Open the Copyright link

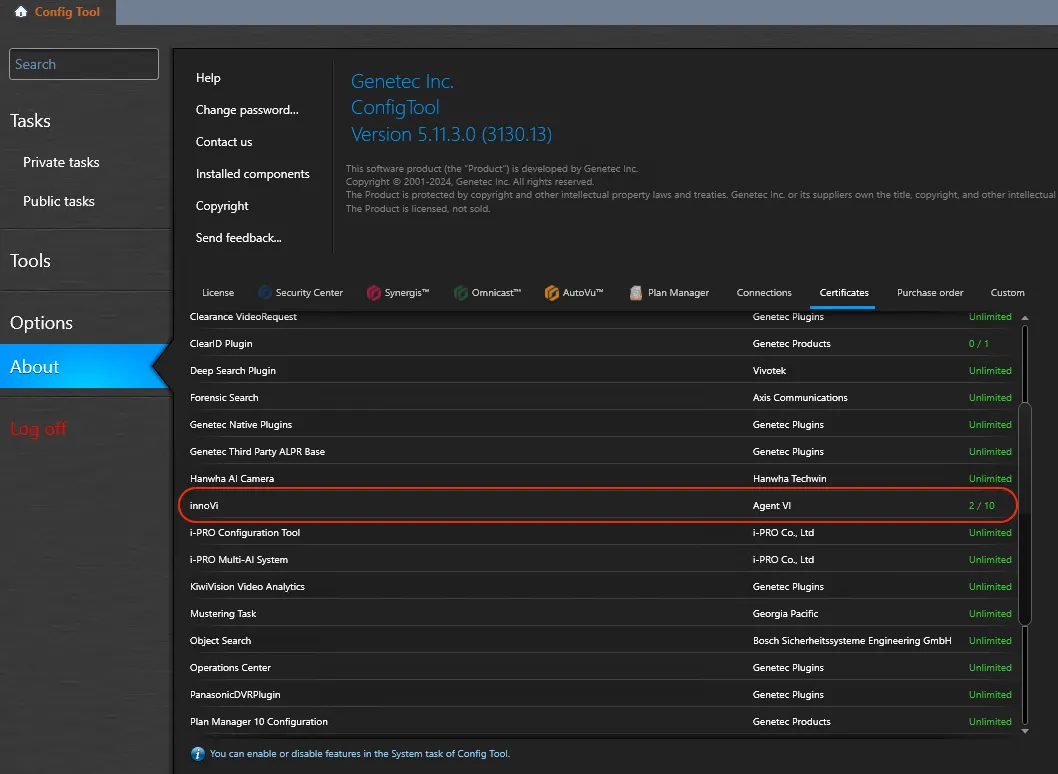pyautogui.click(x=222, y=206)
